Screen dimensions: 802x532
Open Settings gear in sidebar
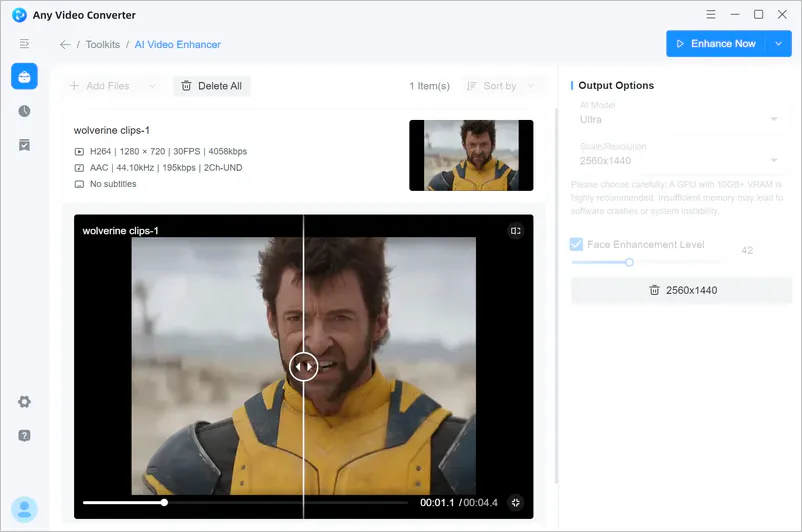pyautogui.click(x=24, y=402)
